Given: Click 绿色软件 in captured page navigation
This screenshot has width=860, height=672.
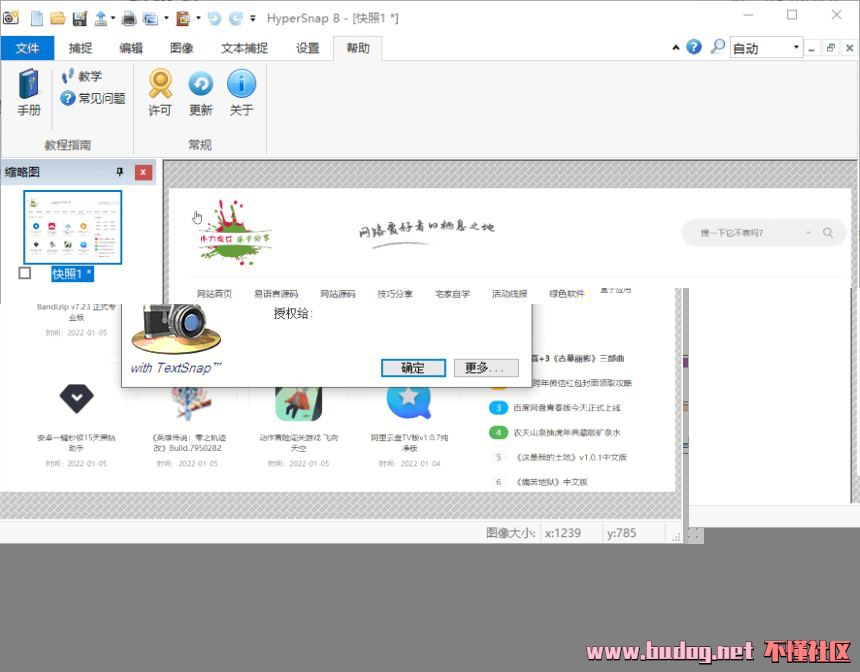Looking at the screenshot, I should 567,294.
